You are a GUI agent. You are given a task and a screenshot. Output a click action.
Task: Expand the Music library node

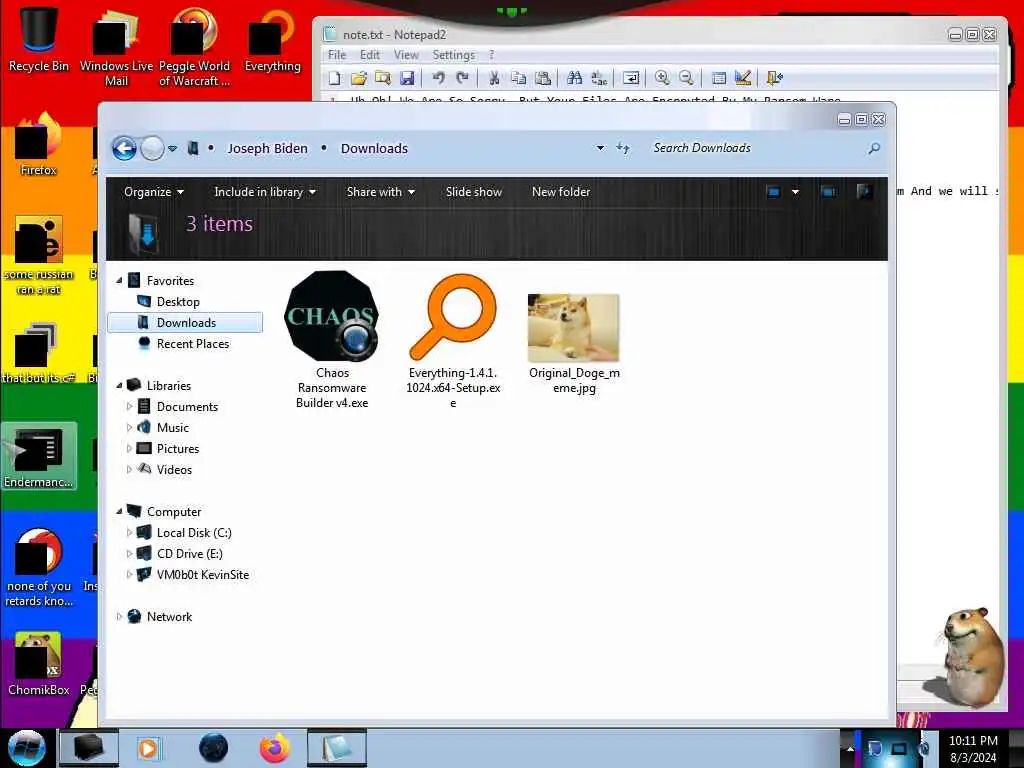[x=129, y=427]
